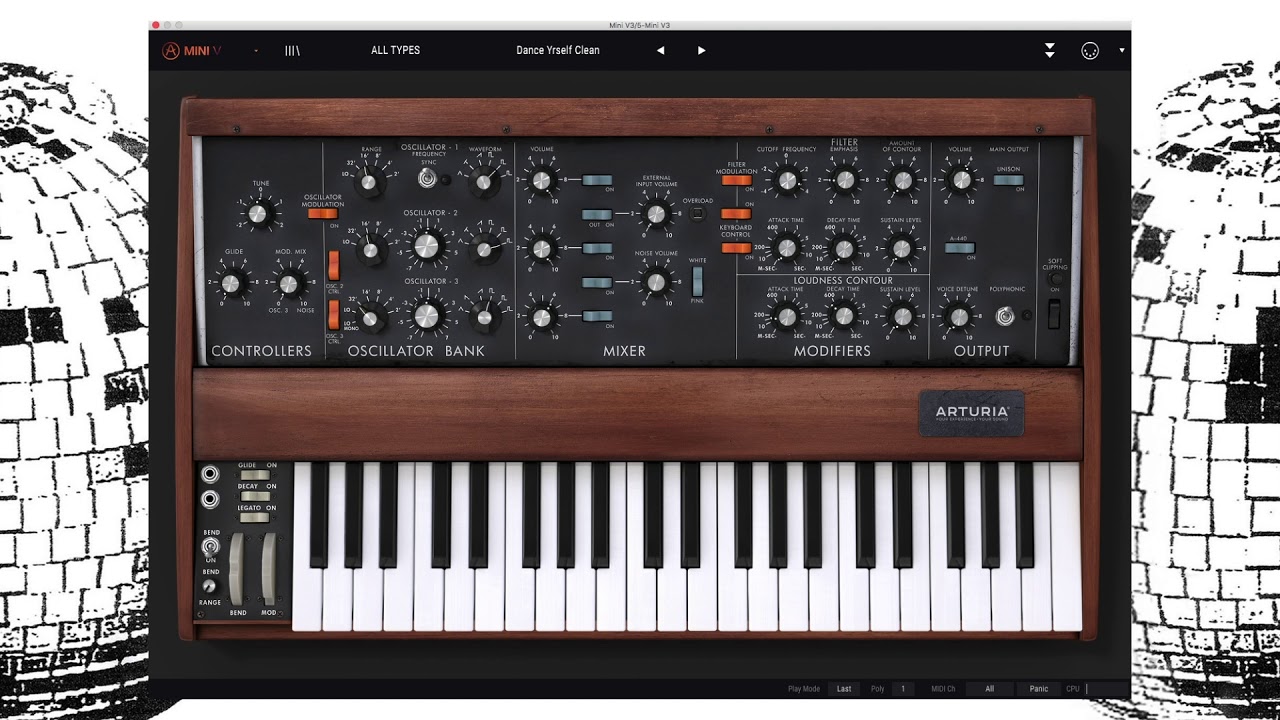Click the External Input Volume knob

(x=656, y=214)
